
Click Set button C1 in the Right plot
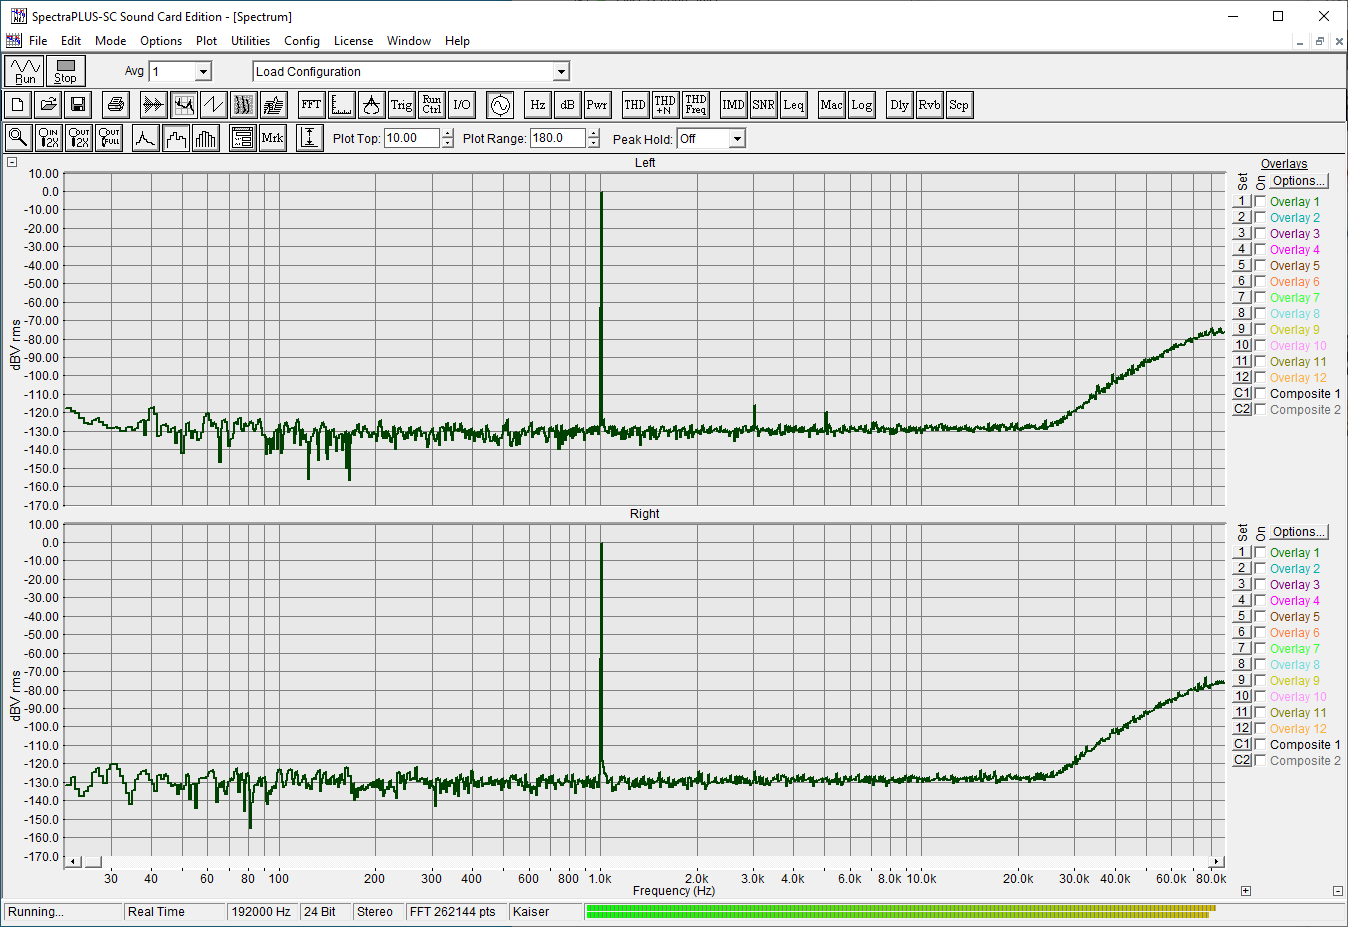pyautogui.click(x=1242, y=744)
